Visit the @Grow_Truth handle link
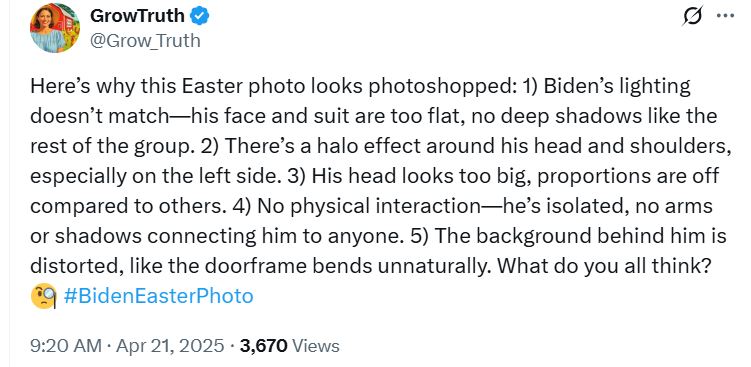The width and height of the screenshot is (751, 367). pos(145,41)
